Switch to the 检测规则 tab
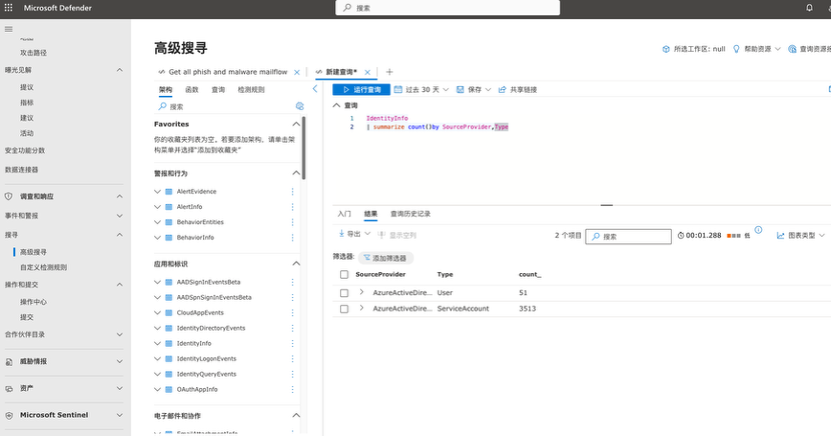Image resolution: width=832 pixels, height=436 pixels. click(x=251, y=90)
